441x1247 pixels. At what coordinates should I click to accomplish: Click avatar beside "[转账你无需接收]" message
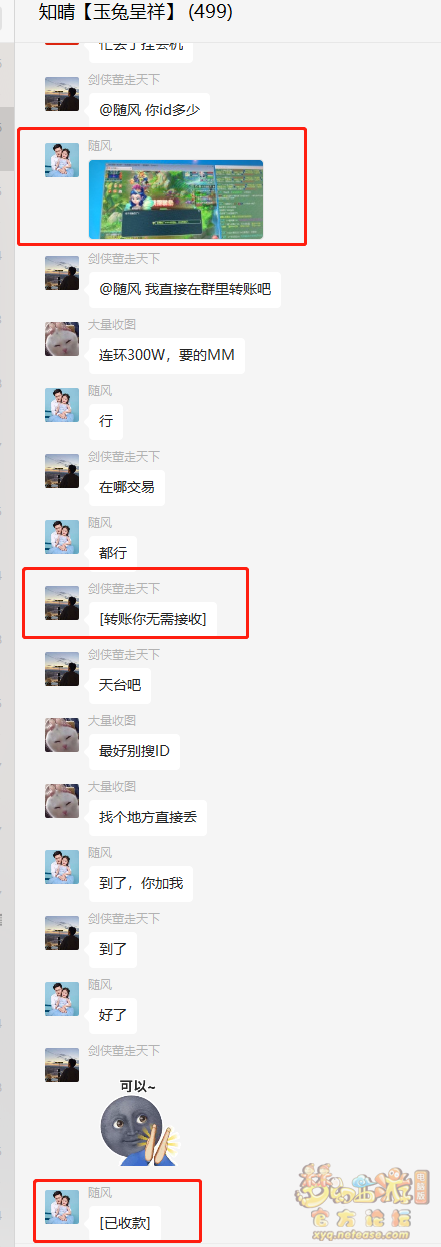[x=62, y=603]
